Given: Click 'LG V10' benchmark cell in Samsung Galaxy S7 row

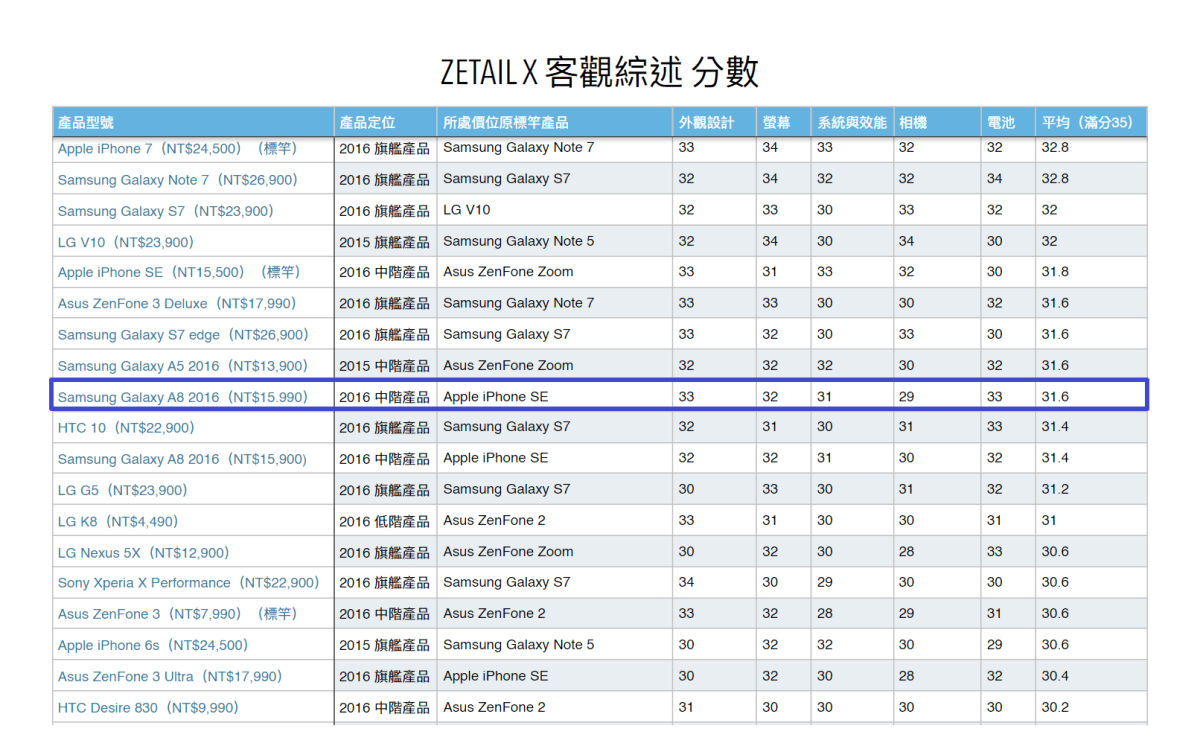Looking at the screenshot, I should [x=467, y=210].
